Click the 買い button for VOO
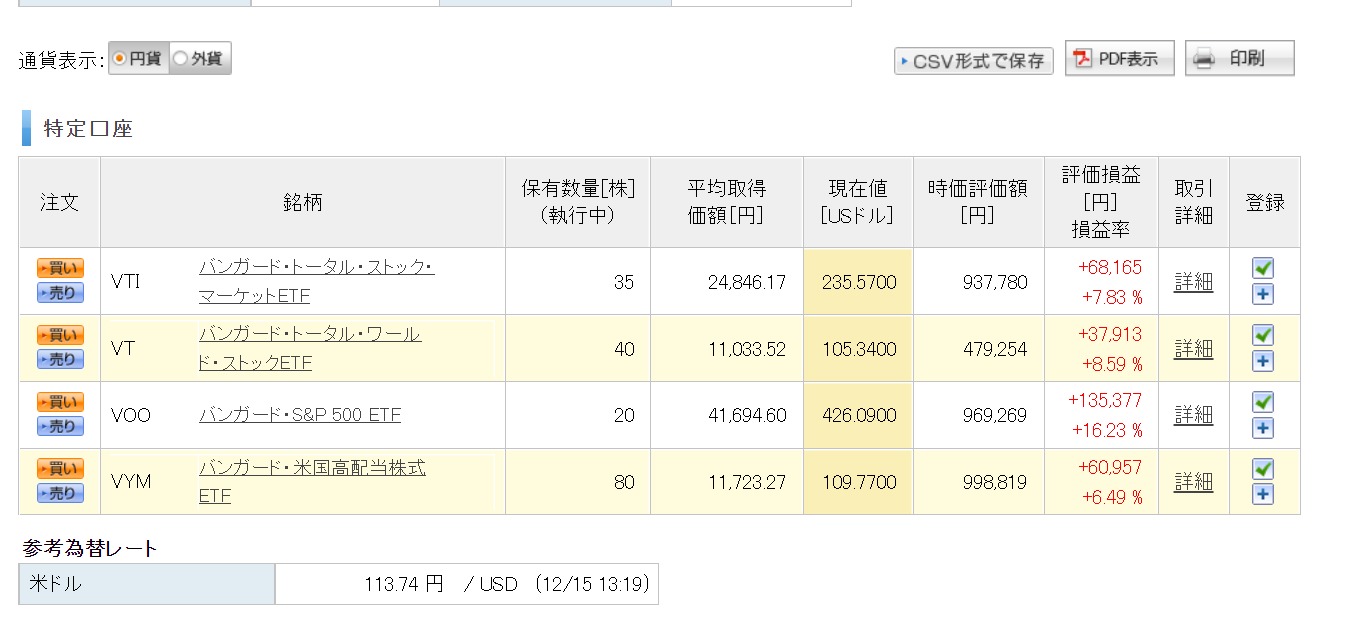 tap(60, 402)
